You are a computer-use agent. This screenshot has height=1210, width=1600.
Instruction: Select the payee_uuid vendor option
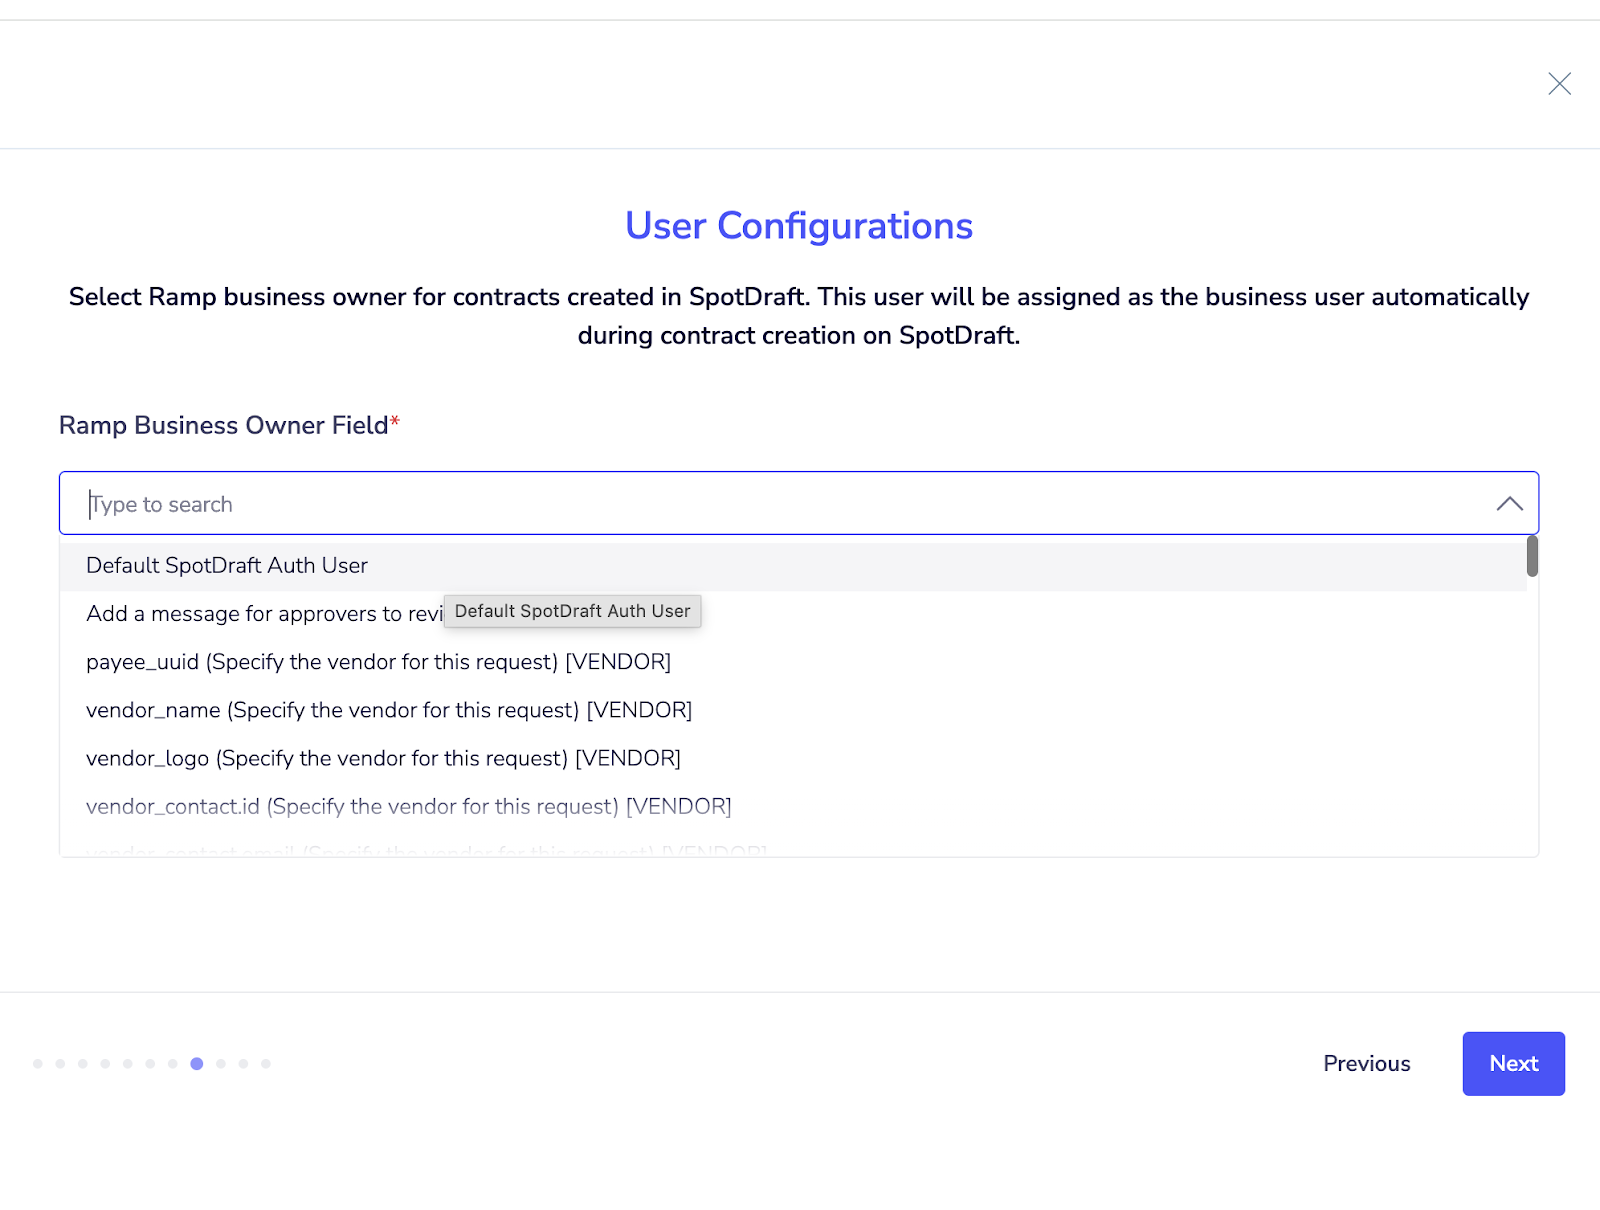[x=378, y=662]
